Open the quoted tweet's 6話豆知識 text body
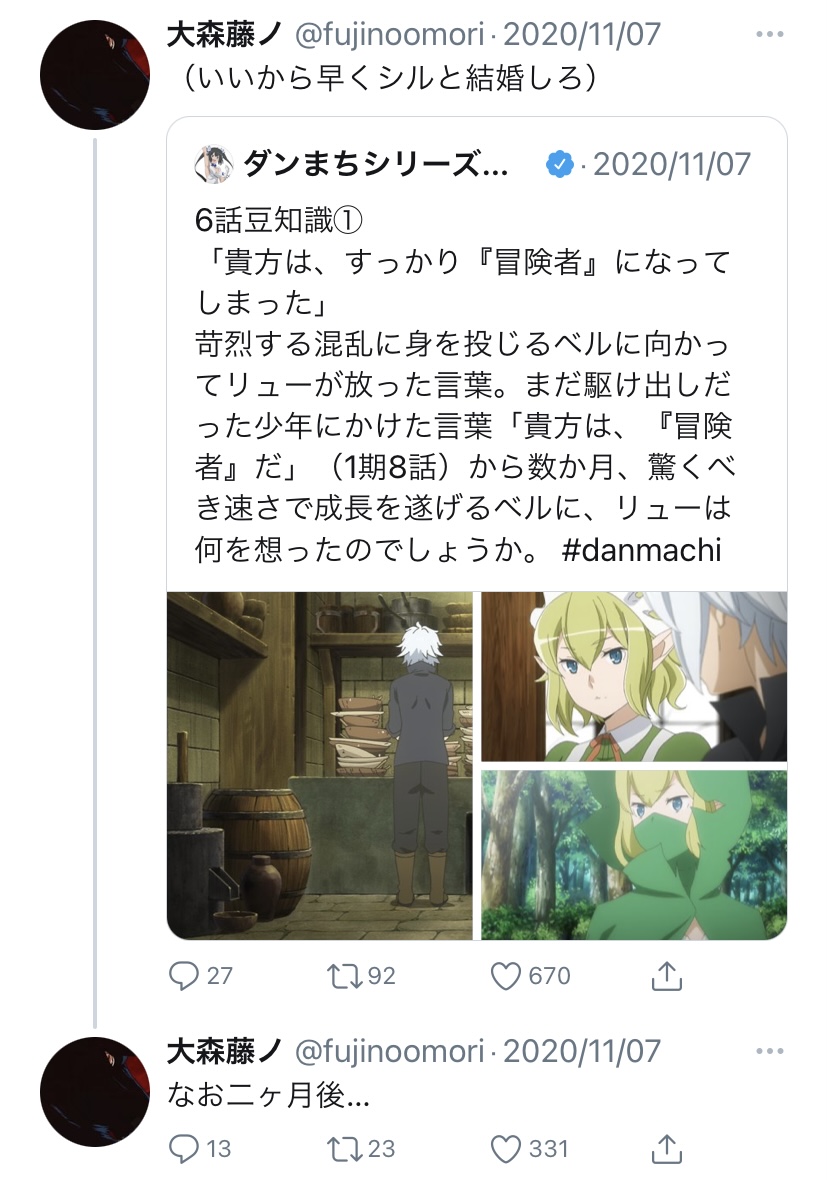827x1180 pixels. tap(463, 385)
